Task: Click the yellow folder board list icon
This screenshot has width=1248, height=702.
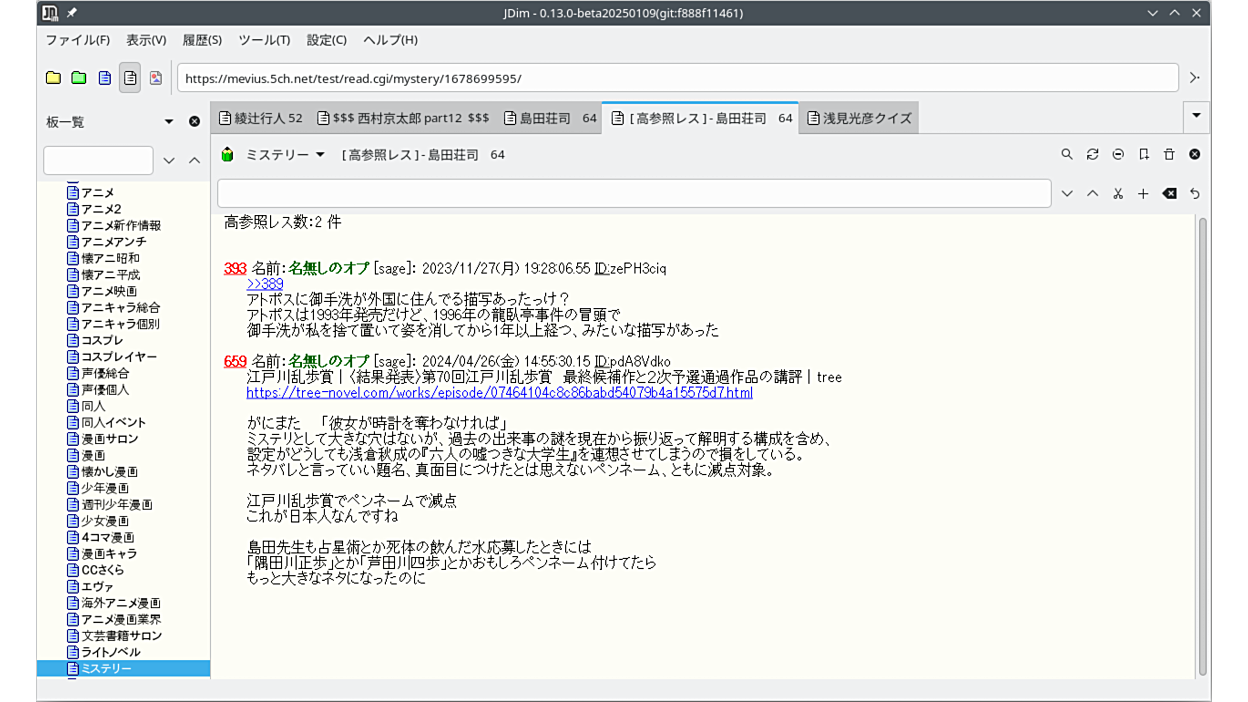Action: click(53, 78)
